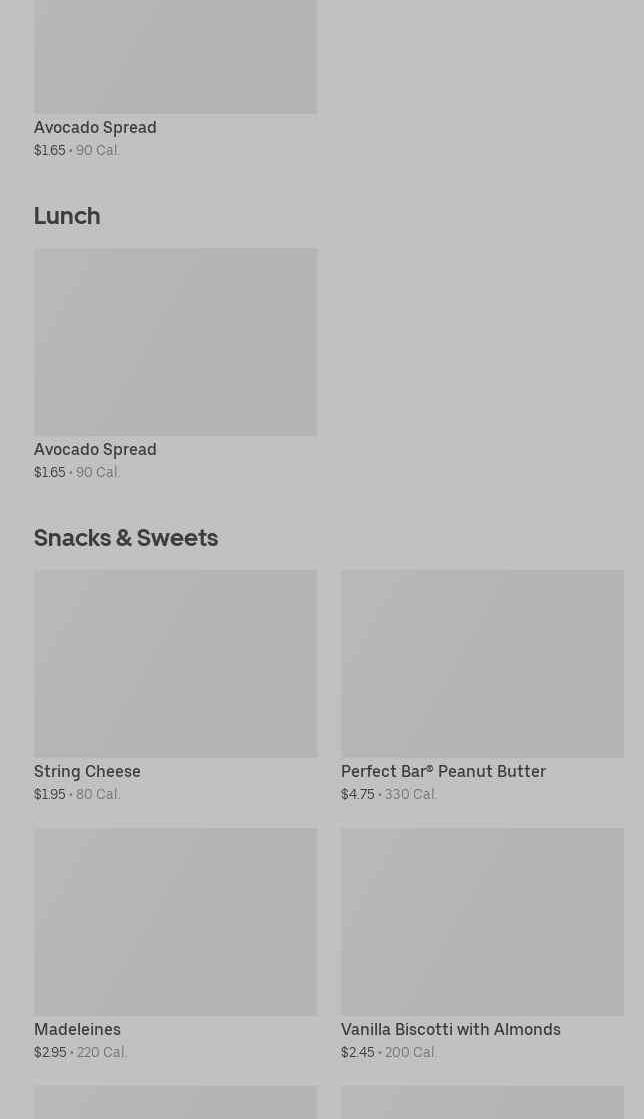644x1119 pixels.
Task: Click the Lunch section heading
Action: point(67,216)
